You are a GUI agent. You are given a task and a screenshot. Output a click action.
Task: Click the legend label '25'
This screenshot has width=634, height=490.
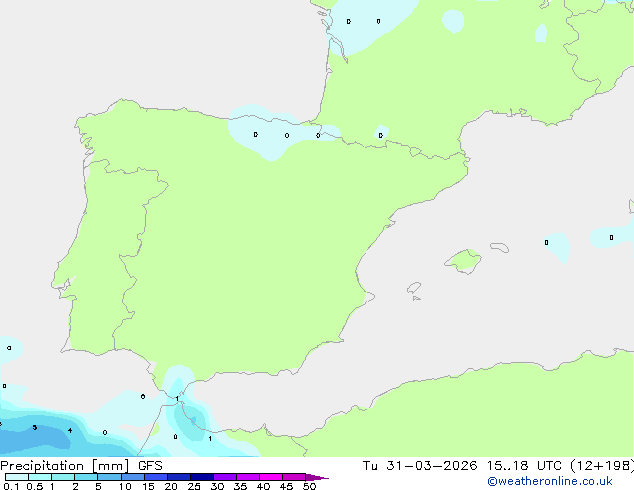(x=194, y=486)
